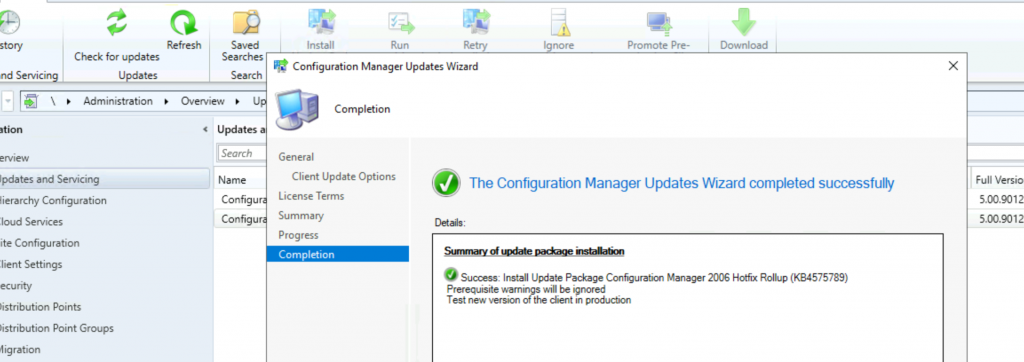Screen dimensions: 1024x362
Task: Click Overview in the breadcrumb
Action: [202, 101]
